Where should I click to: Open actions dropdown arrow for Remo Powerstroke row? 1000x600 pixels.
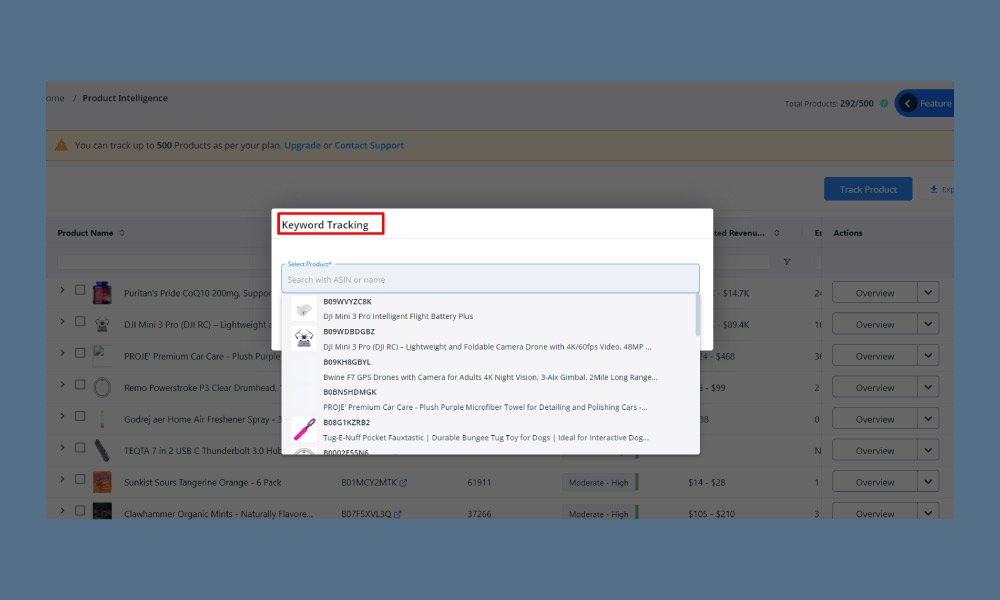click(928, 387)
